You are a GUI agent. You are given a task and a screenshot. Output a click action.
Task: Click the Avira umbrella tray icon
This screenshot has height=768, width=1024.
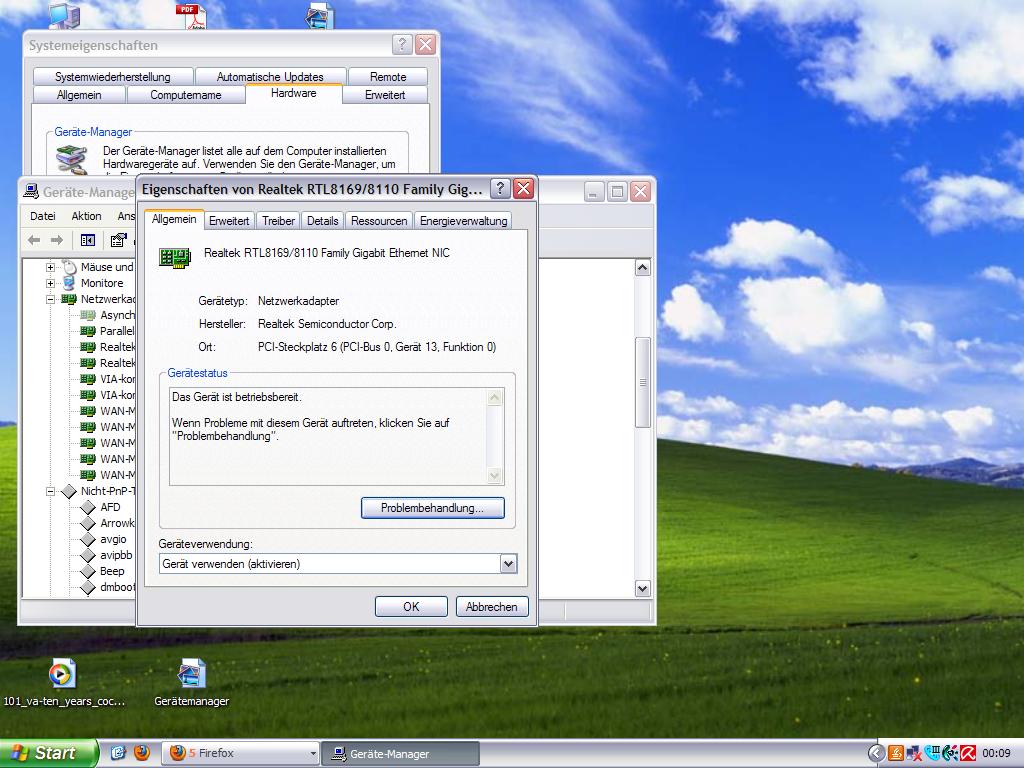(968, 753)
